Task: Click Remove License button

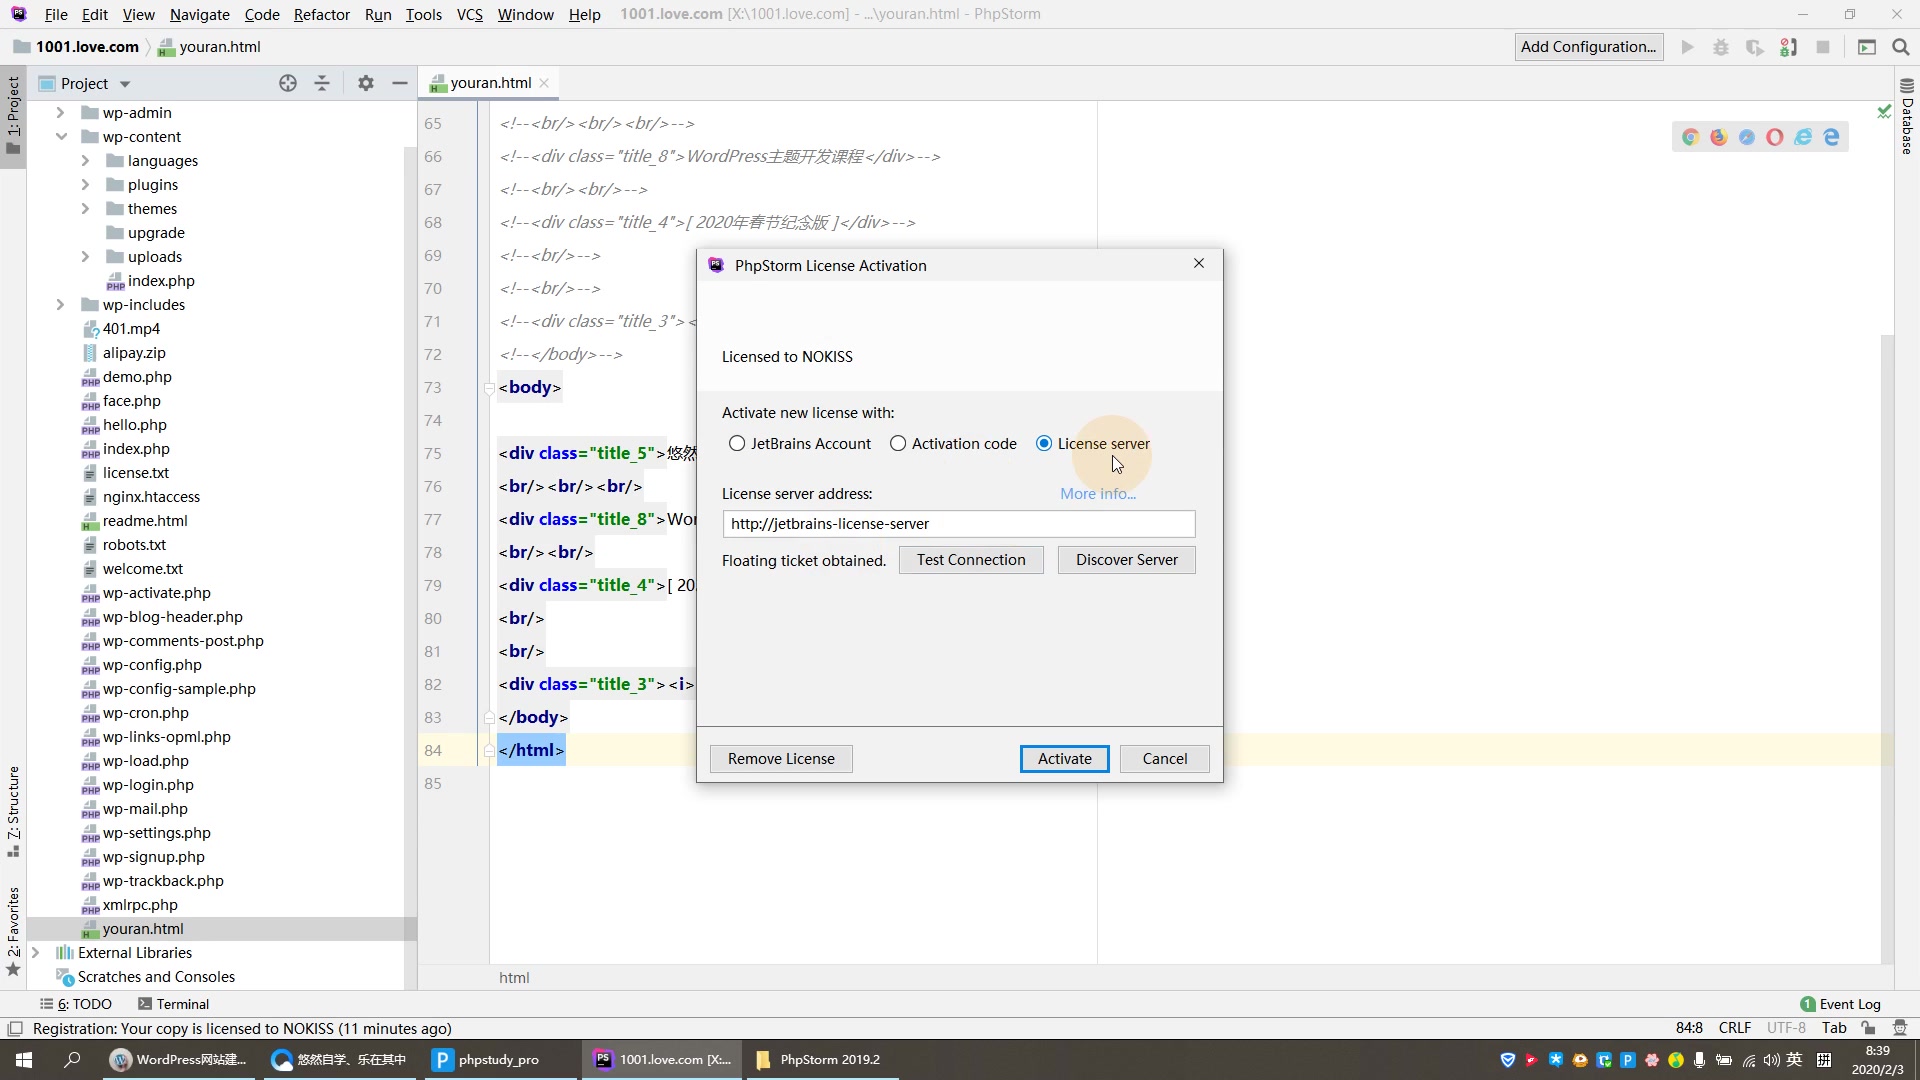Action: 781,759
